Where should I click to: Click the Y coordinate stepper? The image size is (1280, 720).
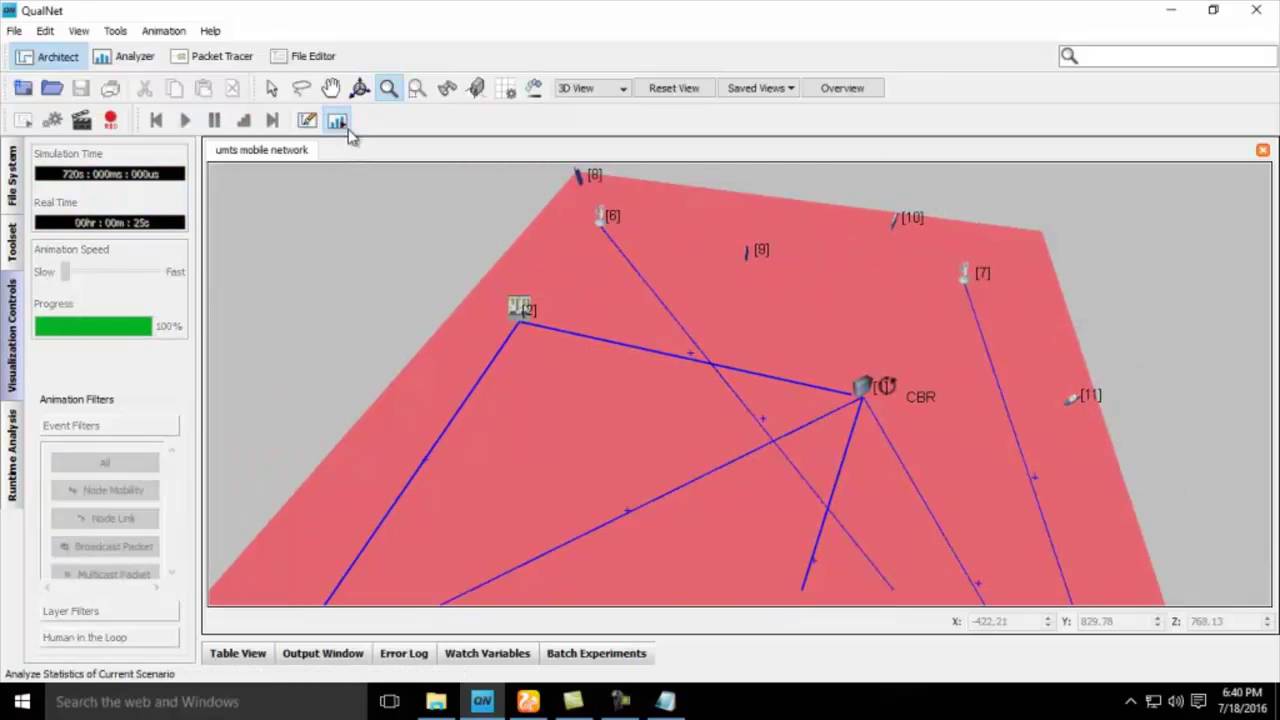(1157, 621)
